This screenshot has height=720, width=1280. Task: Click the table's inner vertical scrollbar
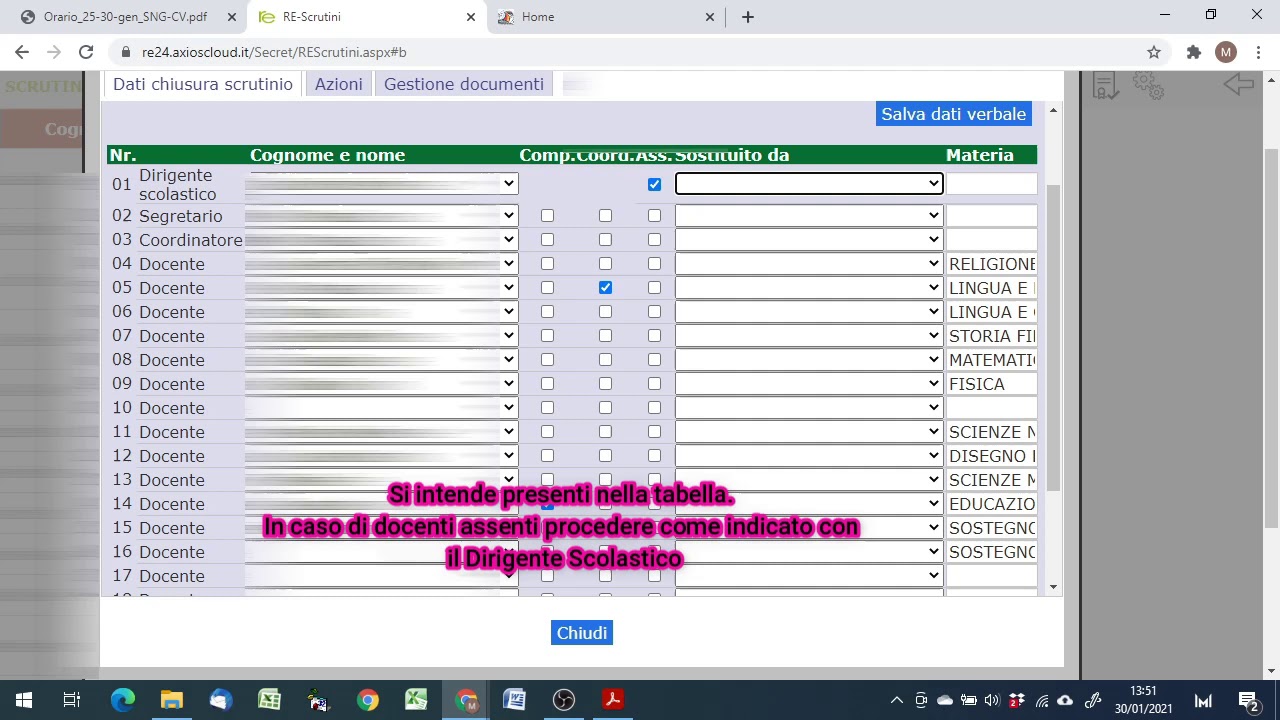[x=1053, y=337]
